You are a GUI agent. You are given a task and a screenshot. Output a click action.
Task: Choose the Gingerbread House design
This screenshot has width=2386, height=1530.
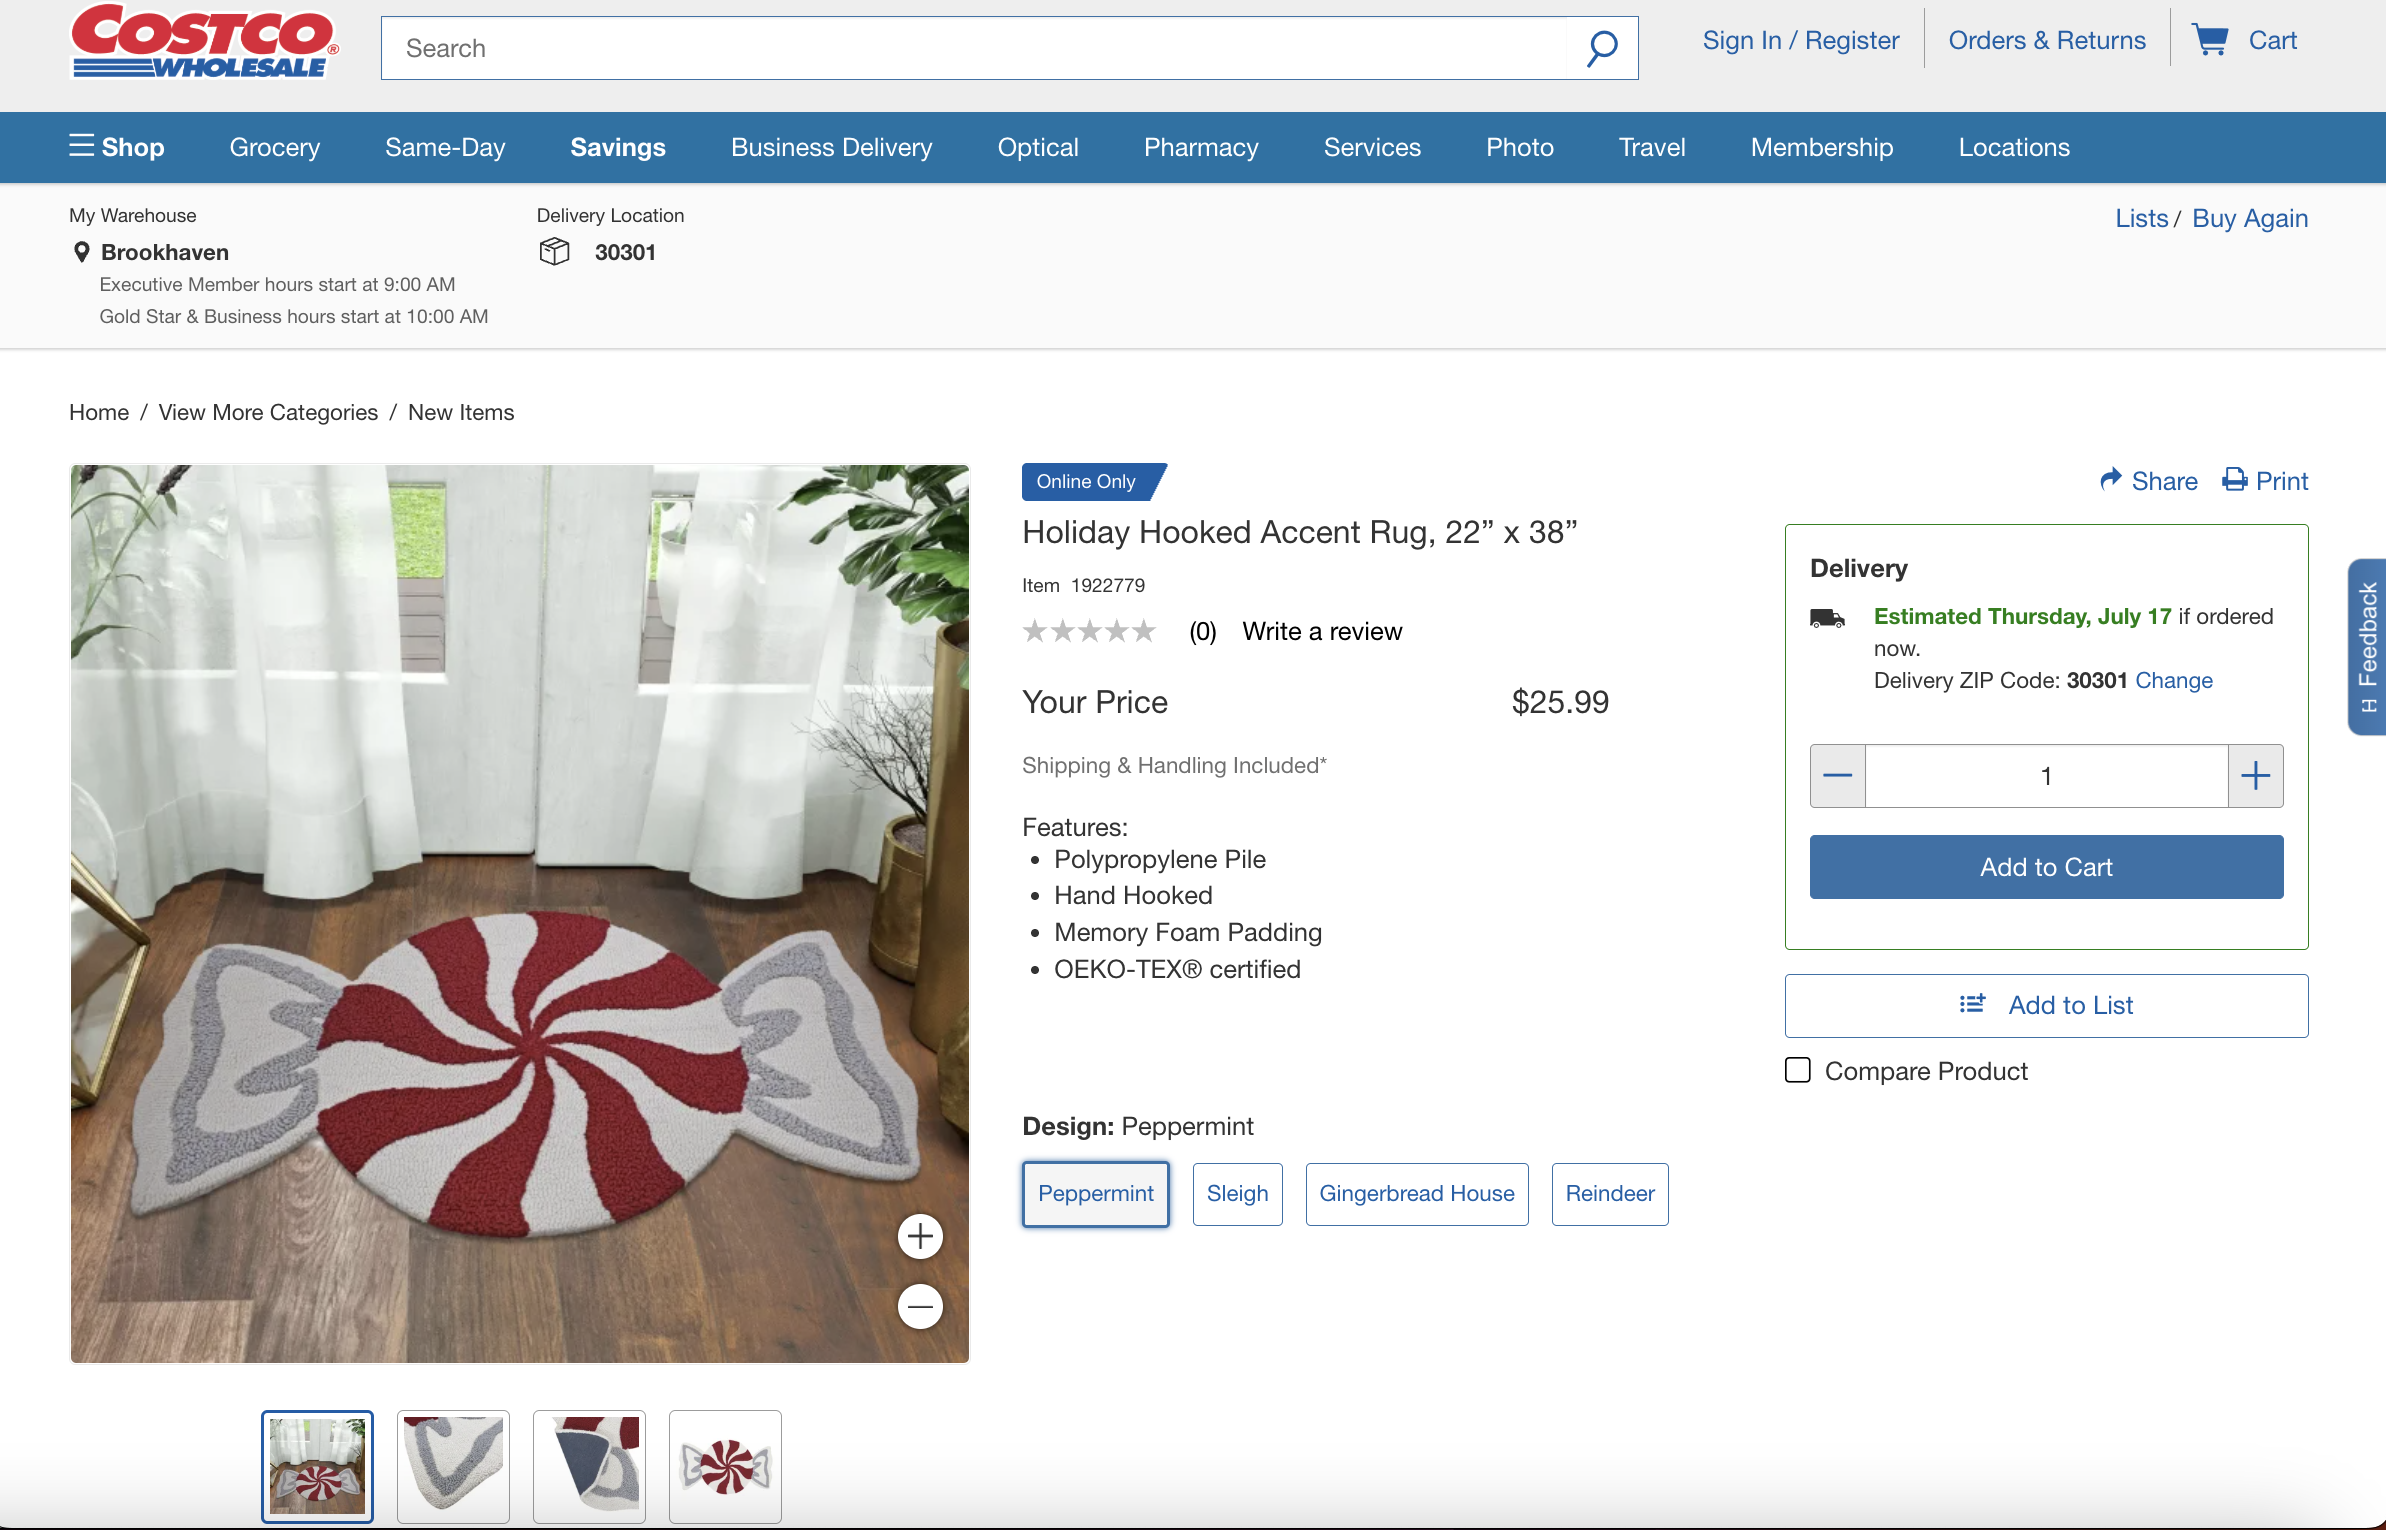click(x=1416, y=1194)
